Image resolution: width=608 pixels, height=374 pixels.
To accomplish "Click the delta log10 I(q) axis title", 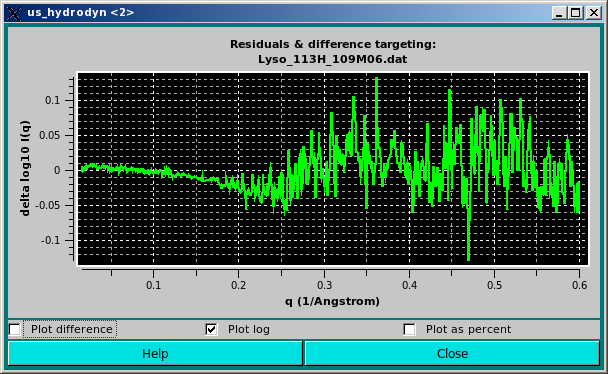I will [x=25, y=168].
